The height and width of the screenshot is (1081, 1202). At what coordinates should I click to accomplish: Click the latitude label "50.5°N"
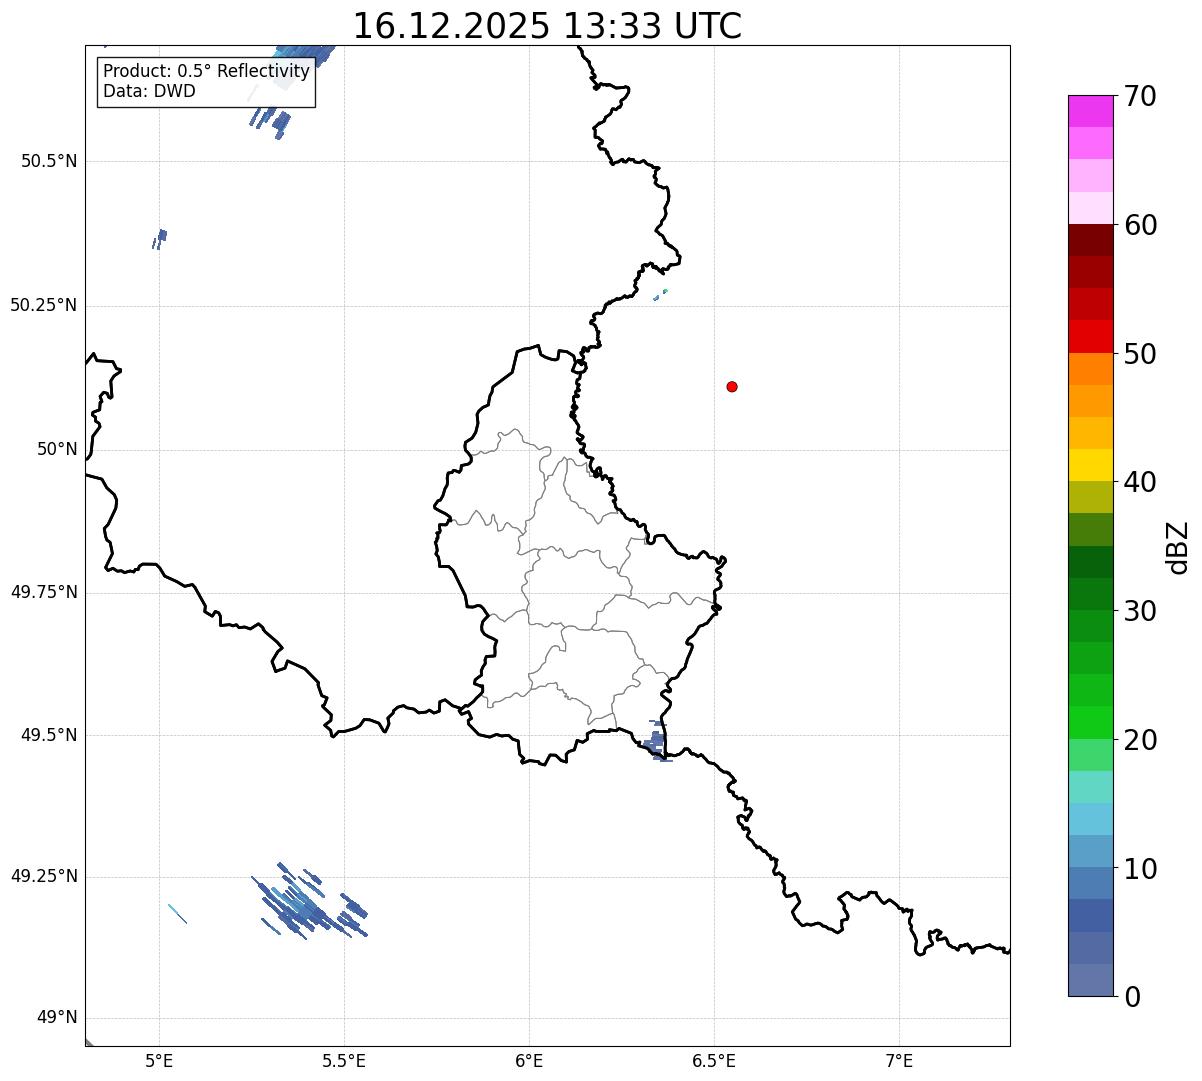pos(48,162)
